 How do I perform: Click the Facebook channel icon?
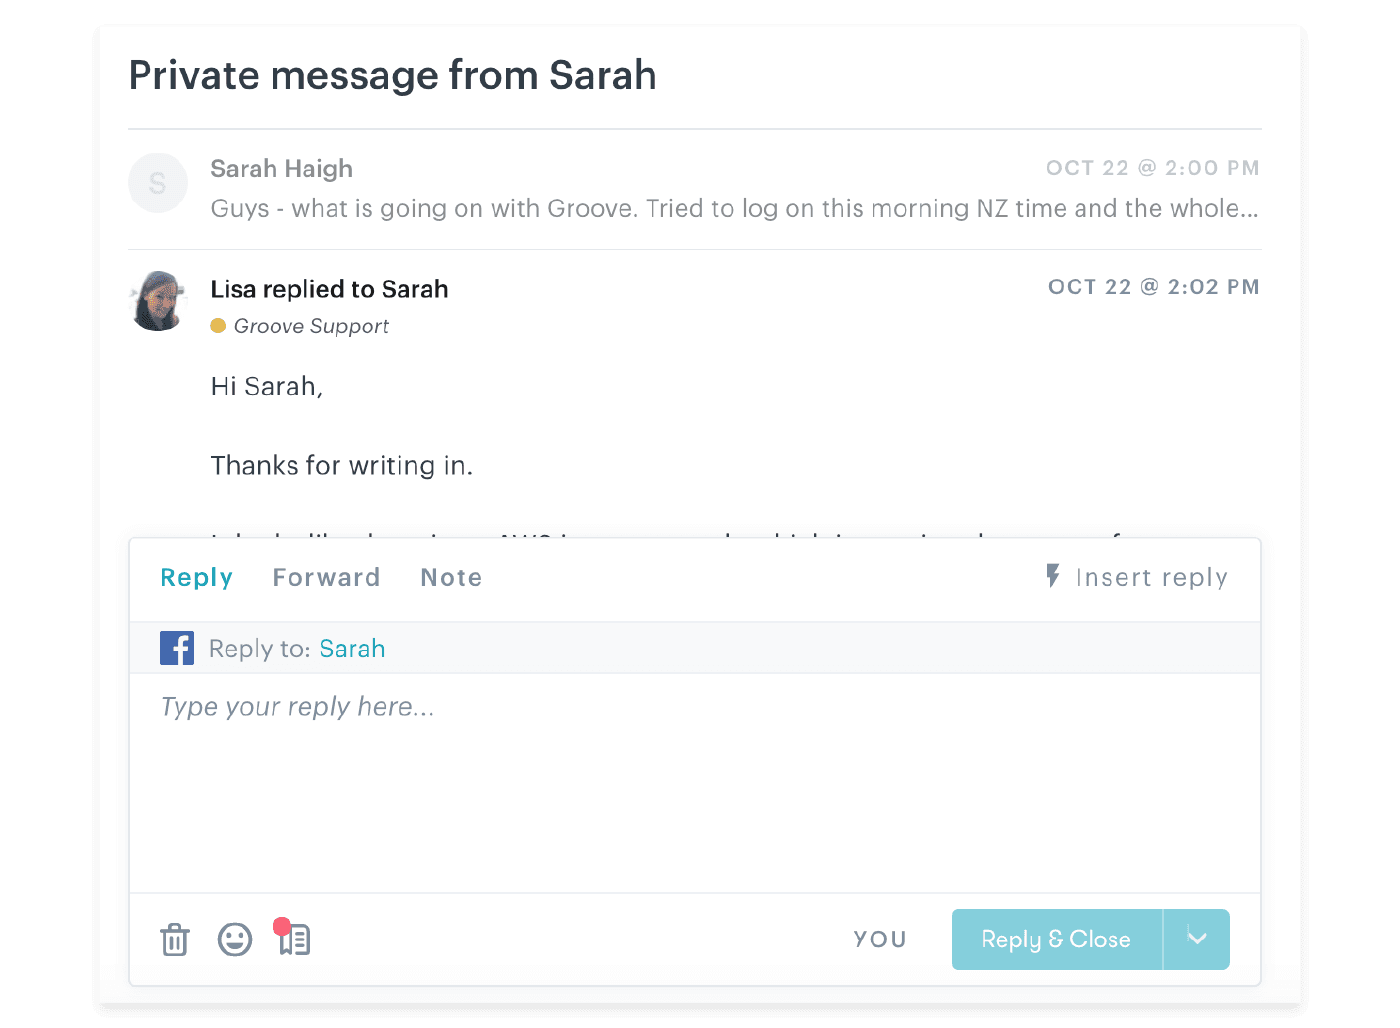click(177, 648)
